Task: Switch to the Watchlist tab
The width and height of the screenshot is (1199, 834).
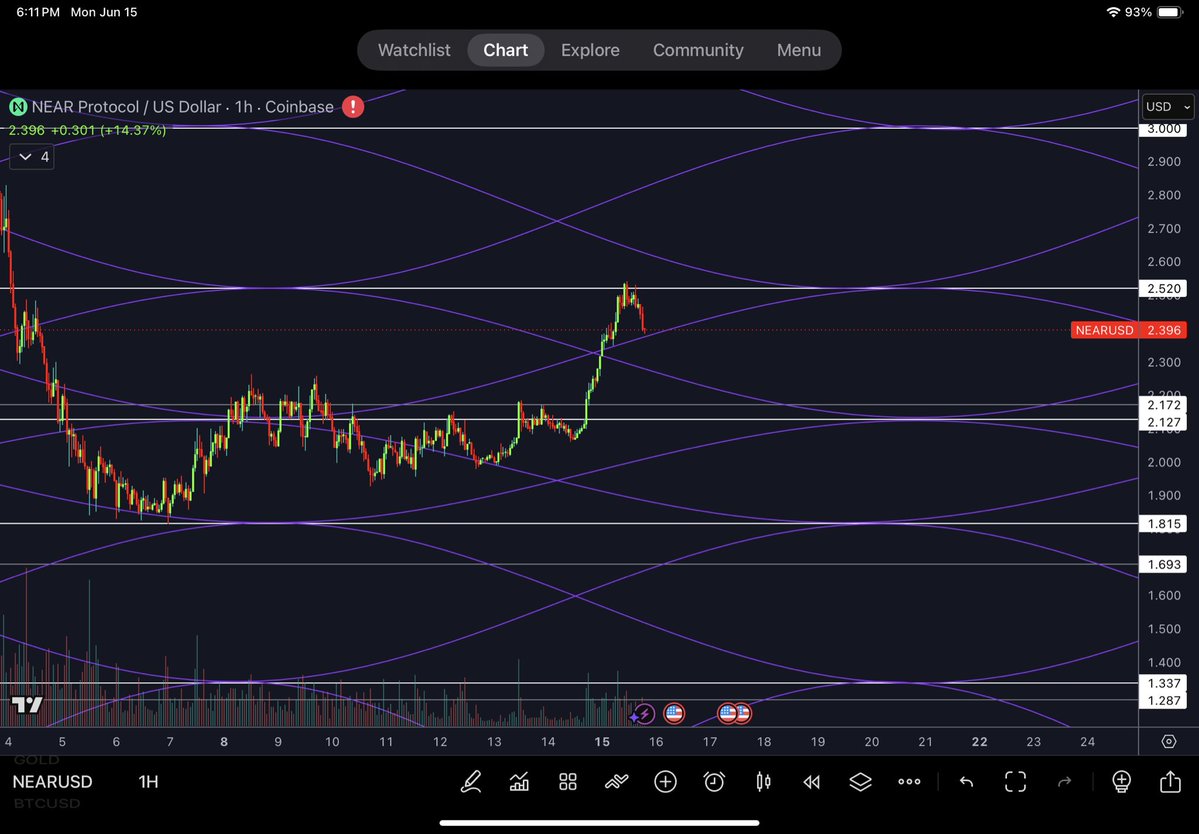Action: (x=414, y=50)
